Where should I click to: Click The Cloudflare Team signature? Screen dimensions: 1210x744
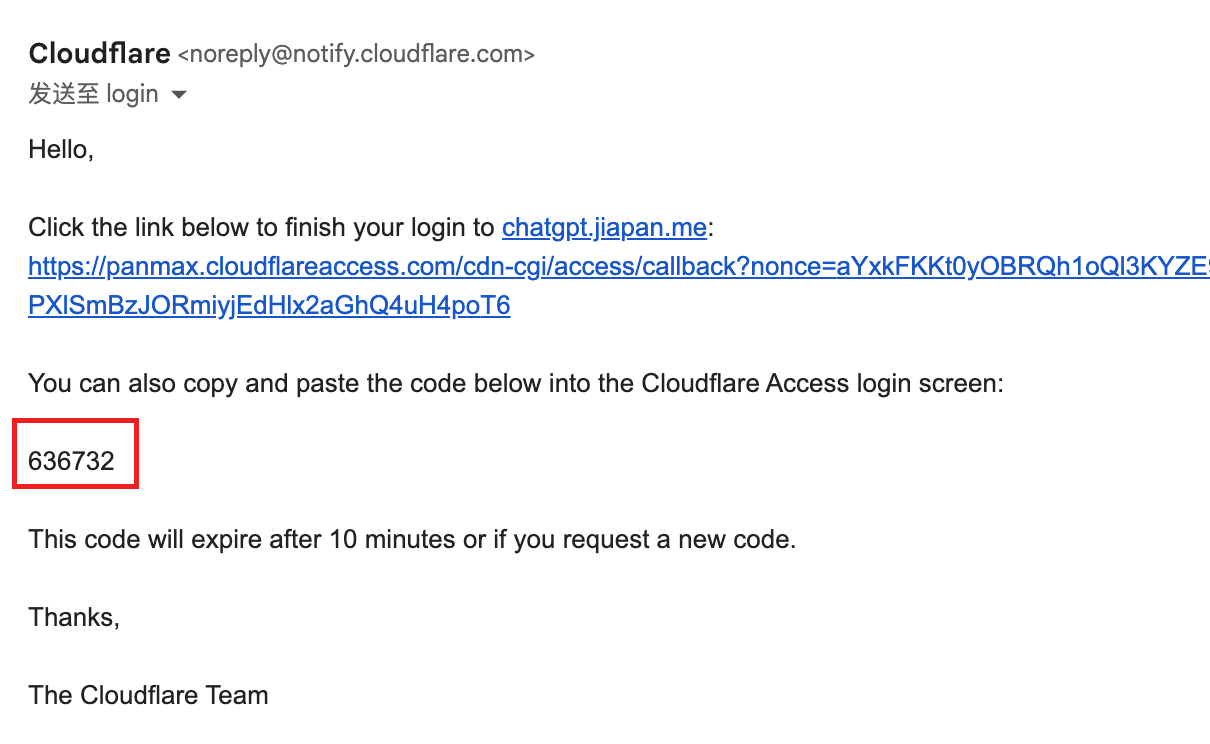148,695
